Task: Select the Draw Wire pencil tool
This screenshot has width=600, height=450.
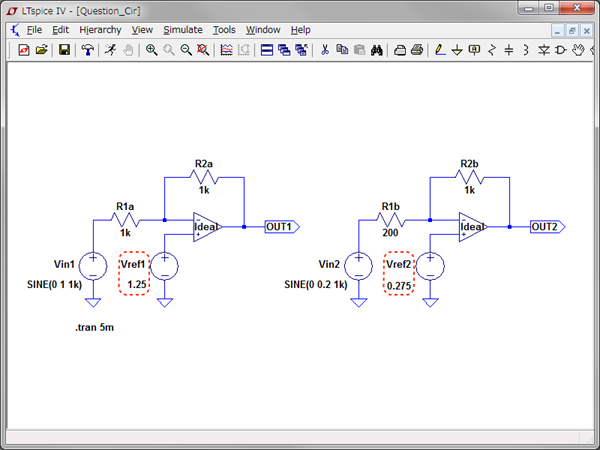Action: (x=440, y=49)
